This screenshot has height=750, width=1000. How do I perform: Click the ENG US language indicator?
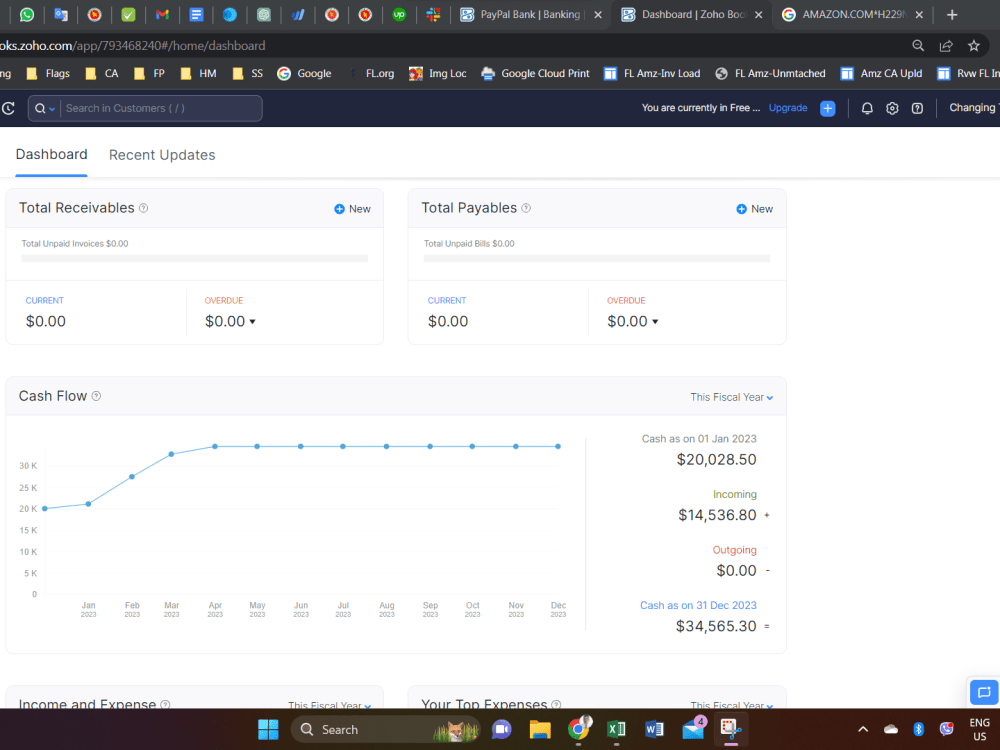[980, 729]
